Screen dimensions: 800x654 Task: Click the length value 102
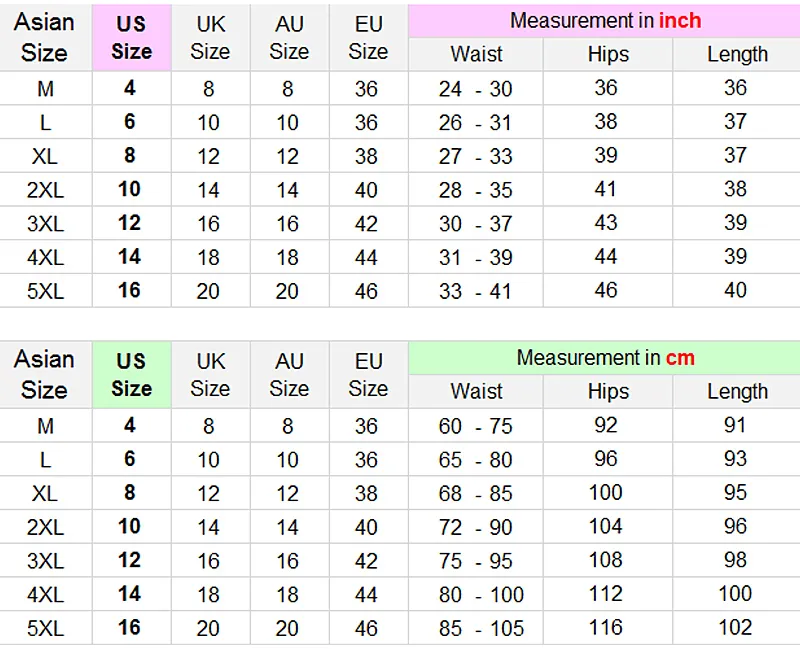click(735, 628)
